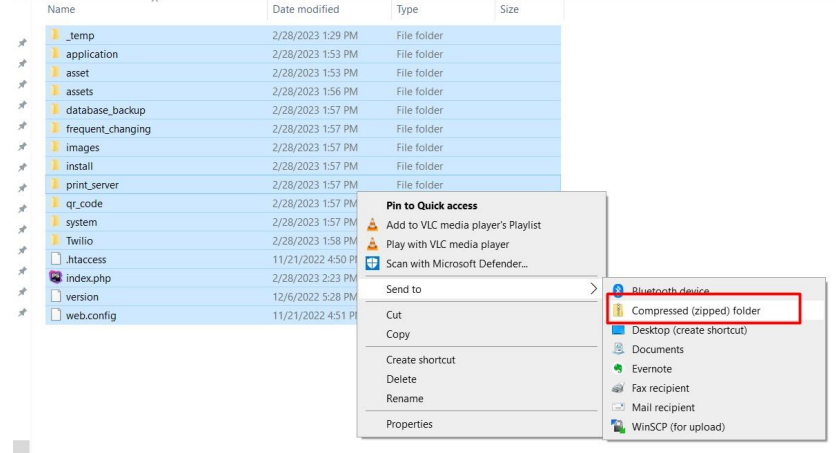The height and width of the screenshot is (453, 836).
Task: Click the index.php file icon
Action: pos(56,278)
